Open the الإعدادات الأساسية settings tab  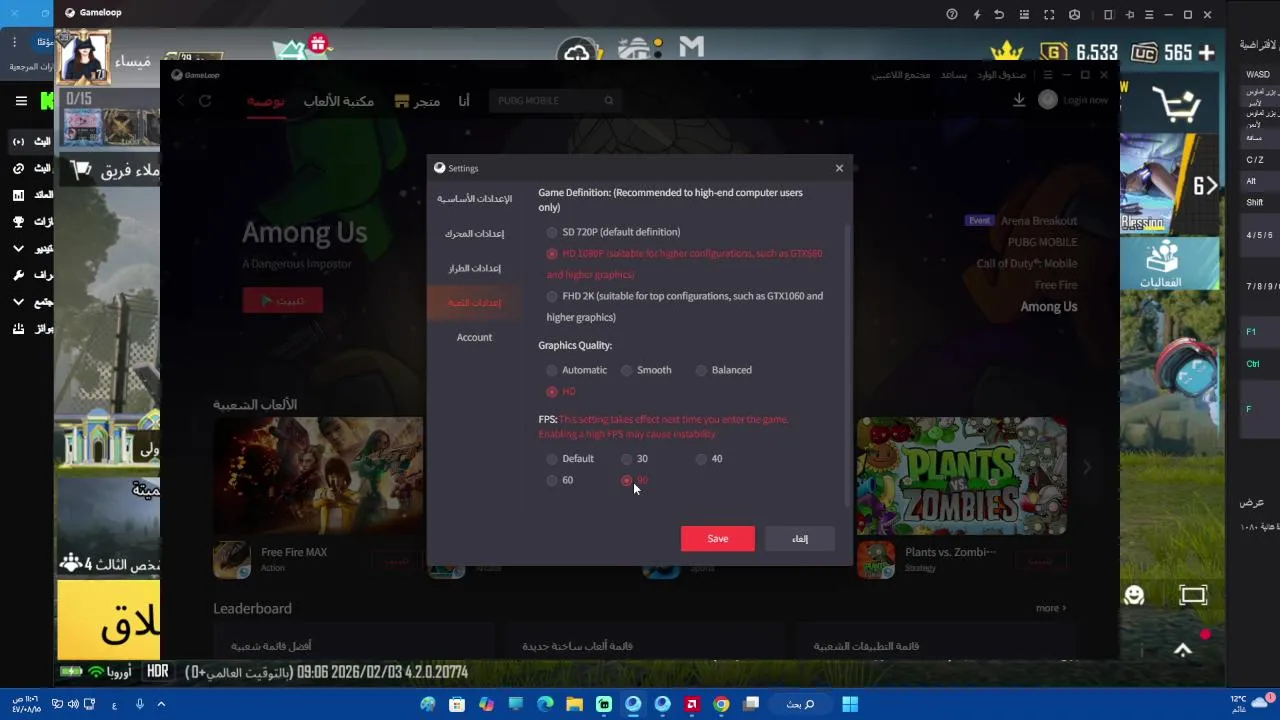click(474, 199)
